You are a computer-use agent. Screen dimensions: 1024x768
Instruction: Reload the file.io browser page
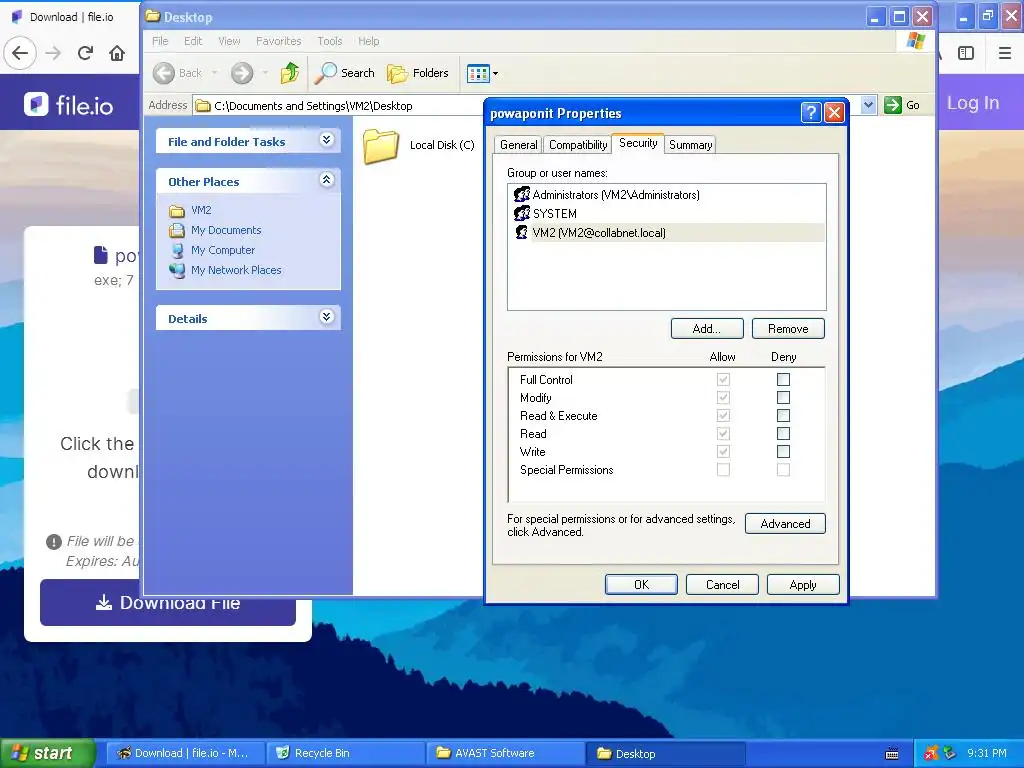click(x=85, y=53)
